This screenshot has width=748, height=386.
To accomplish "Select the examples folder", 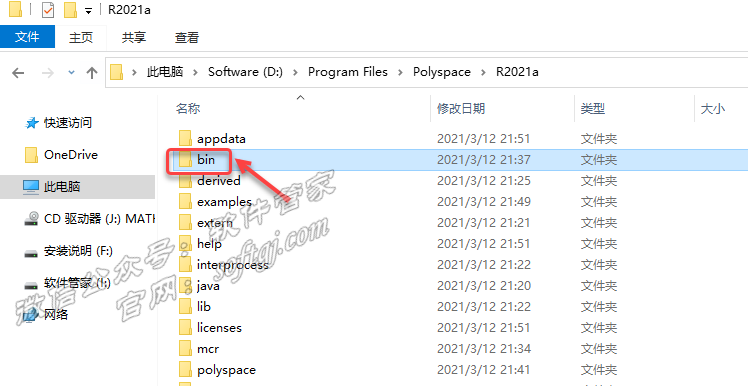I will (224, 202).
